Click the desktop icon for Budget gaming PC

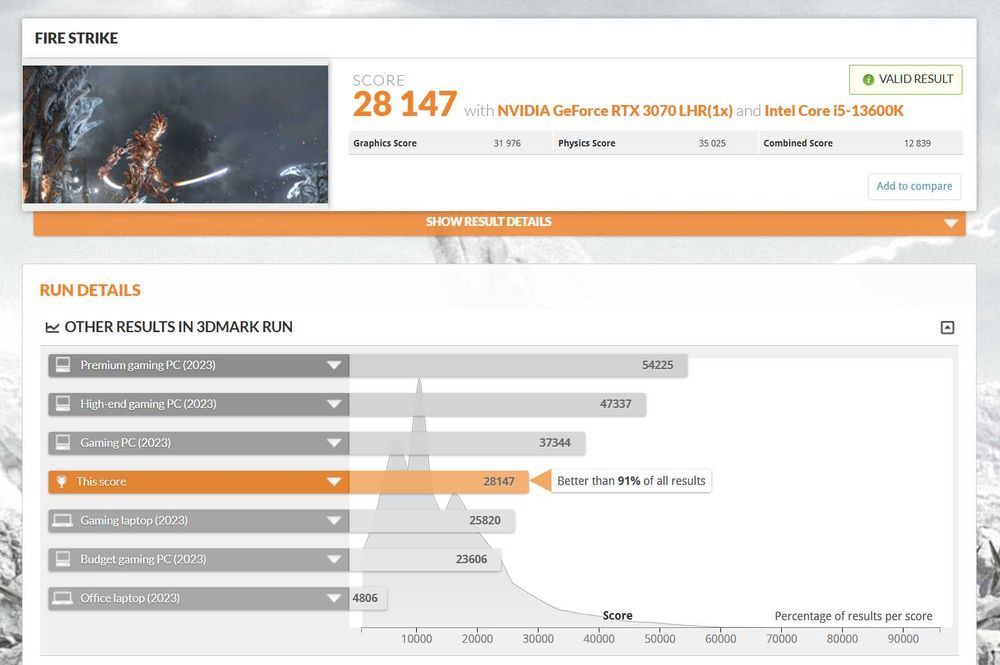[63, 559]
